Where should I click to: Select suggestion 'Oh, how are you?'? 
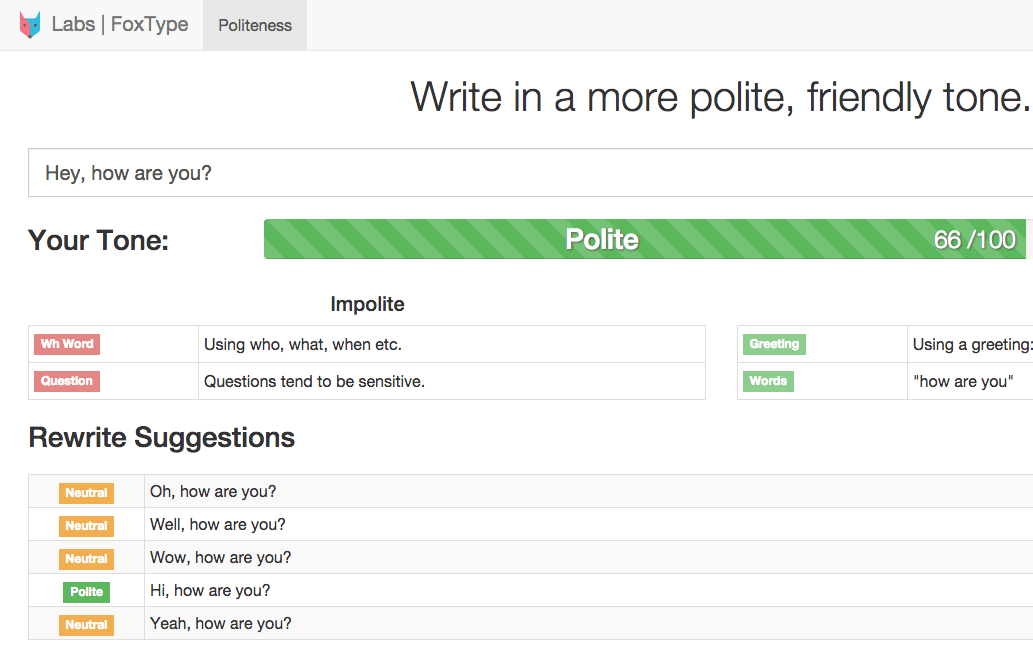[213, 492]
